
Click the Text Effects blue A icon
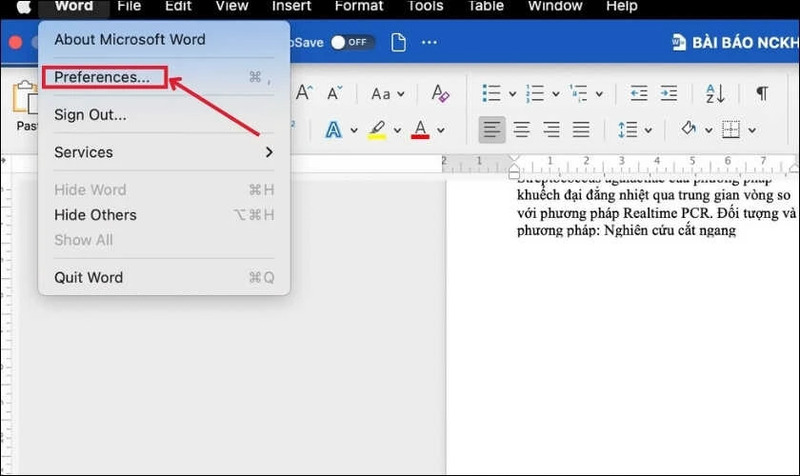coord(333,129)
